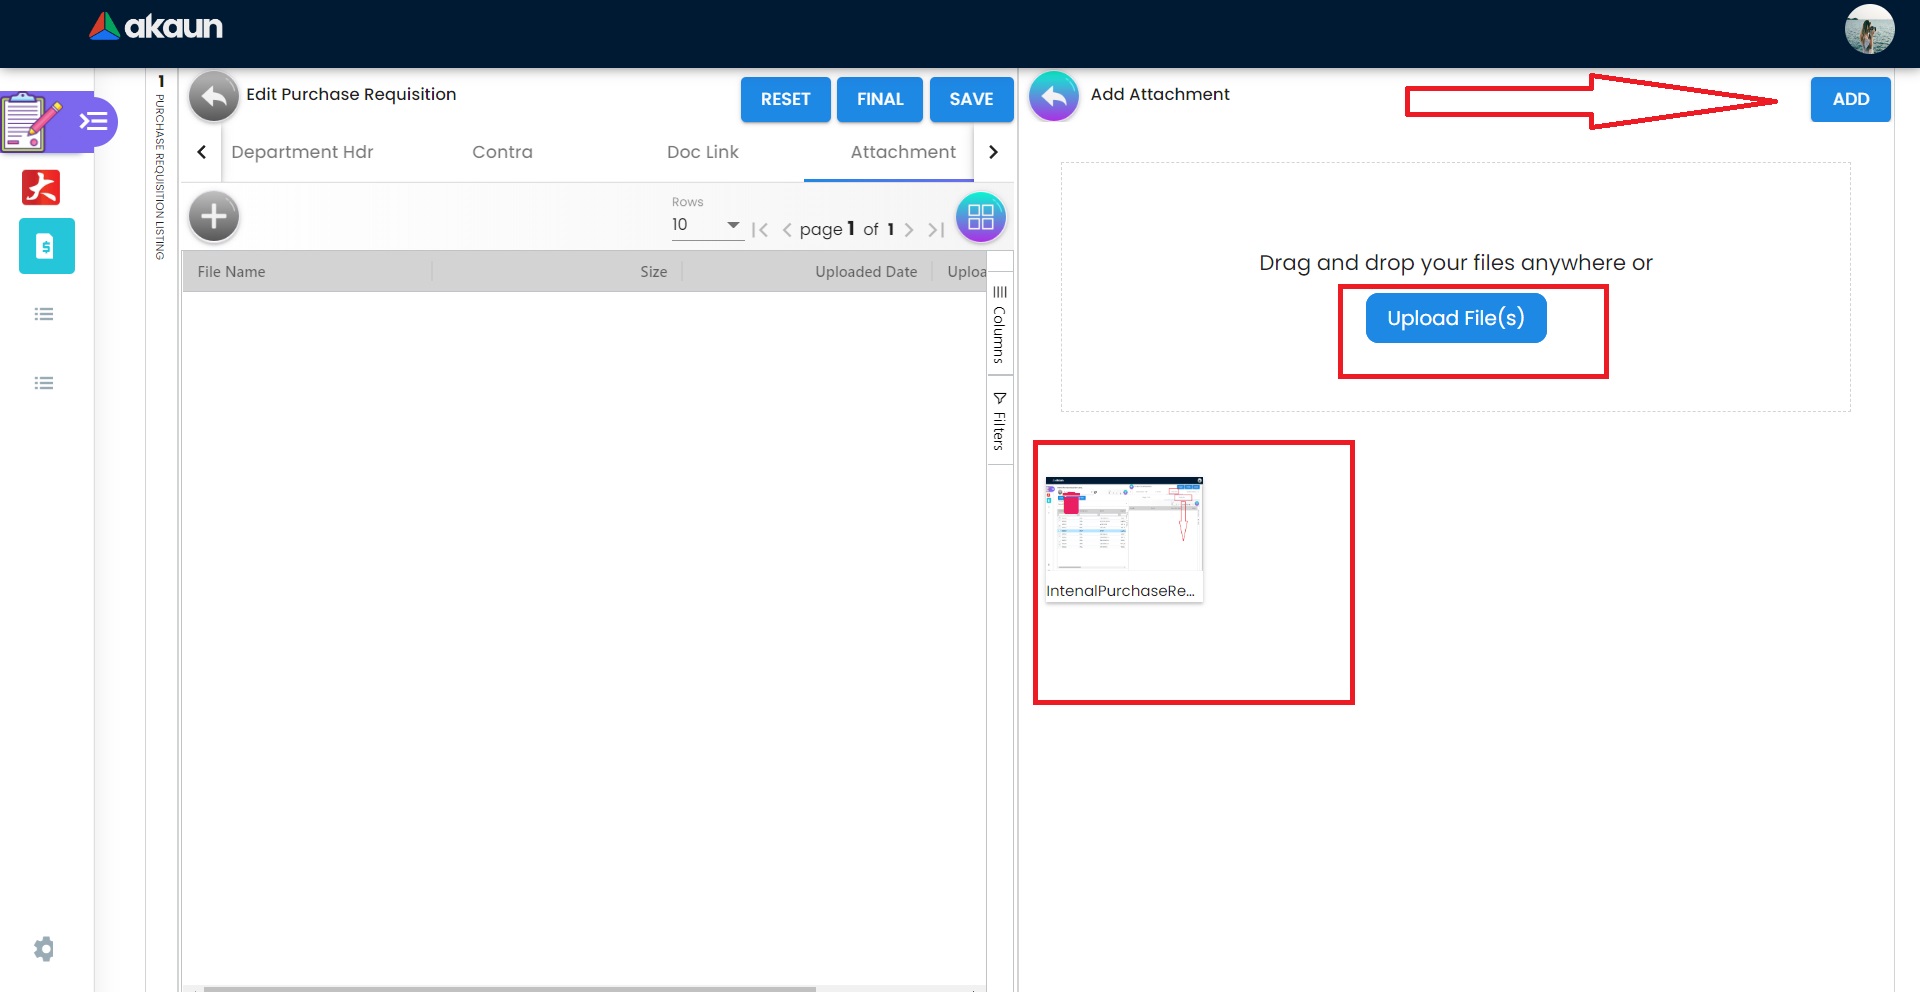Open the red PDF document sidebar icon
Image resolution: width=1920 pixels, height=992 pixels.
[41, 187]
